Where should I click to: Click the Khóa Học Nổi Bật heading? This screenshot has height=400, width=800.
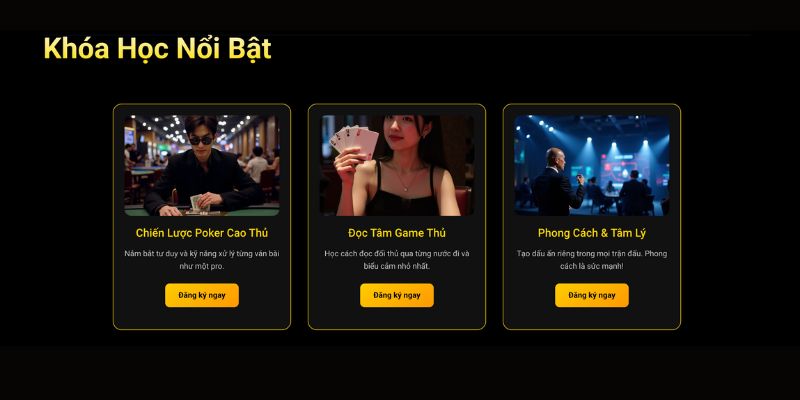pyautogui.click(x=157, y=49)
